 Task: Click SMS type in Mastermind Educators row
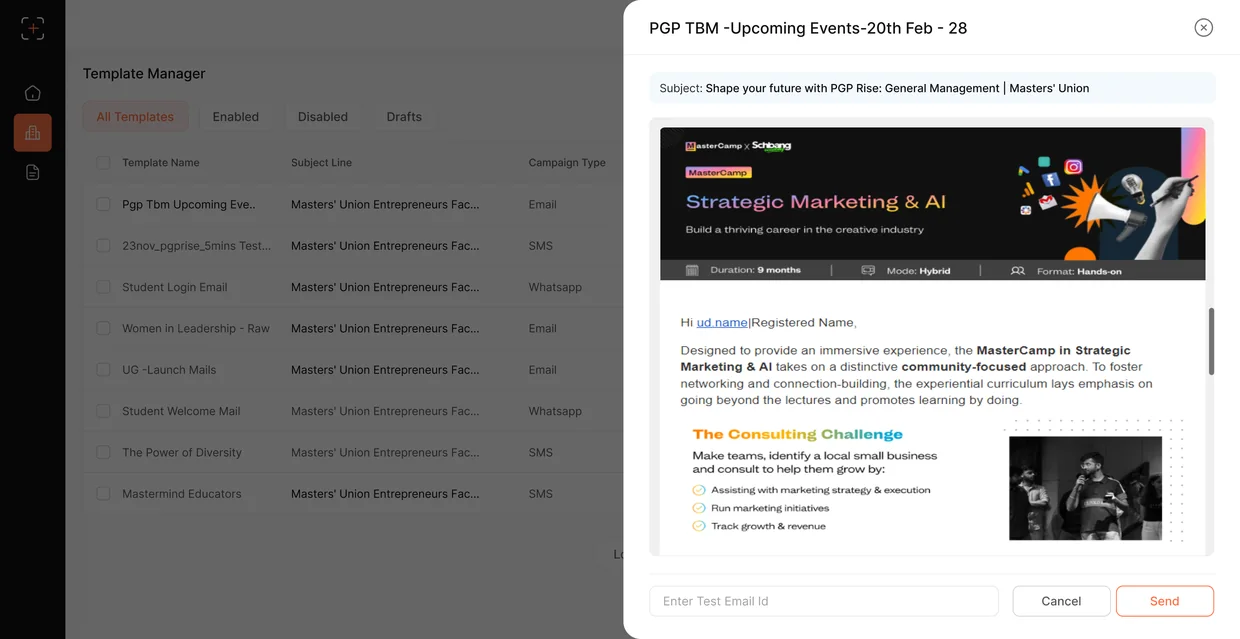point(541,494)
